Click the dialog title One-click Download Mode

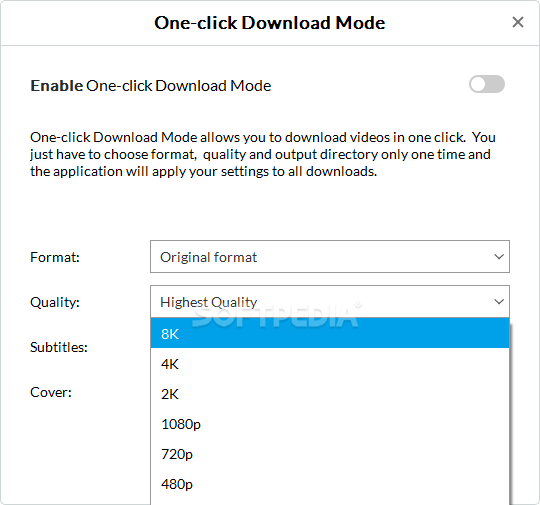[270, 23]
